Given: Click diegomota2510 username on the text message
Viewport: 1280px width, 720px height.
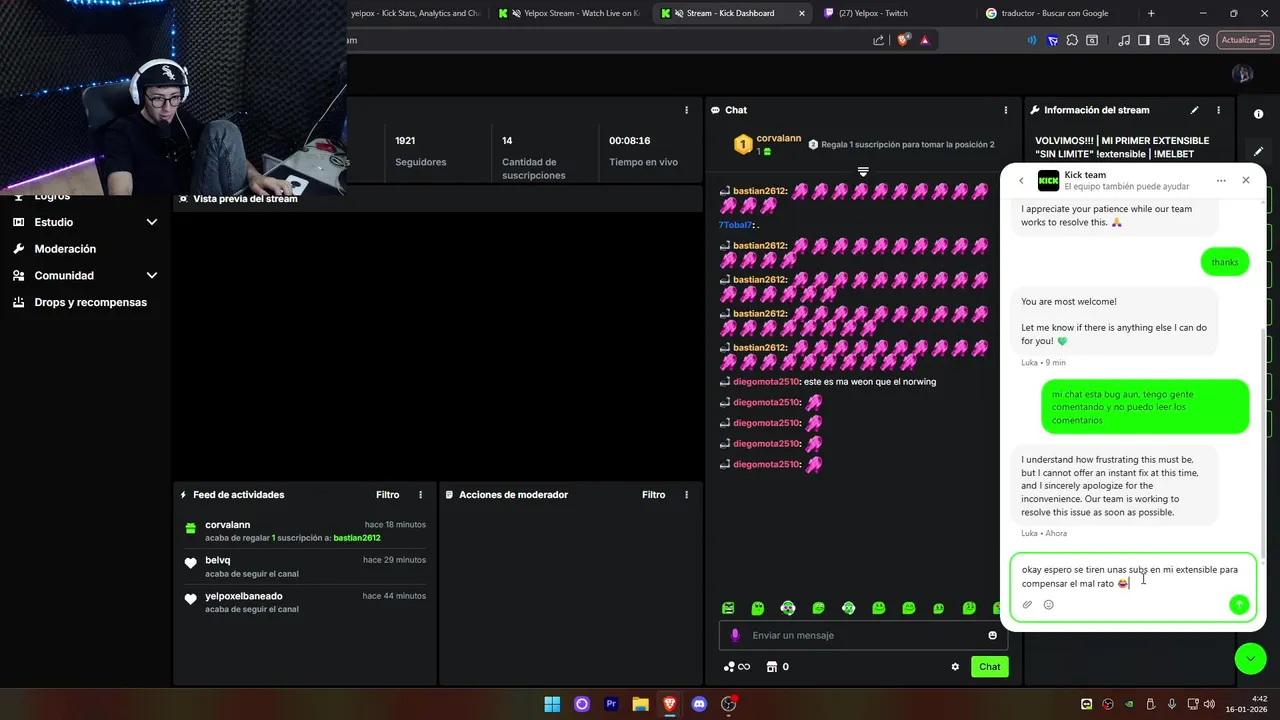Looking at the screenshot, I should 766,382.
